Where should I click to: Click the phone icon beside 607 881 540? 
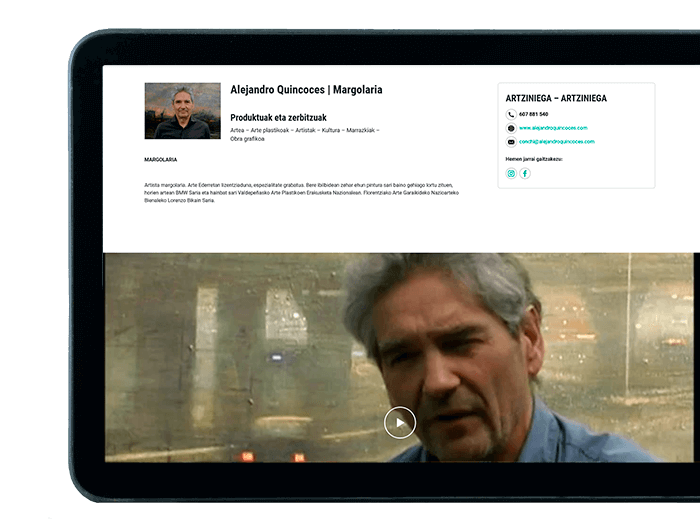511,115
